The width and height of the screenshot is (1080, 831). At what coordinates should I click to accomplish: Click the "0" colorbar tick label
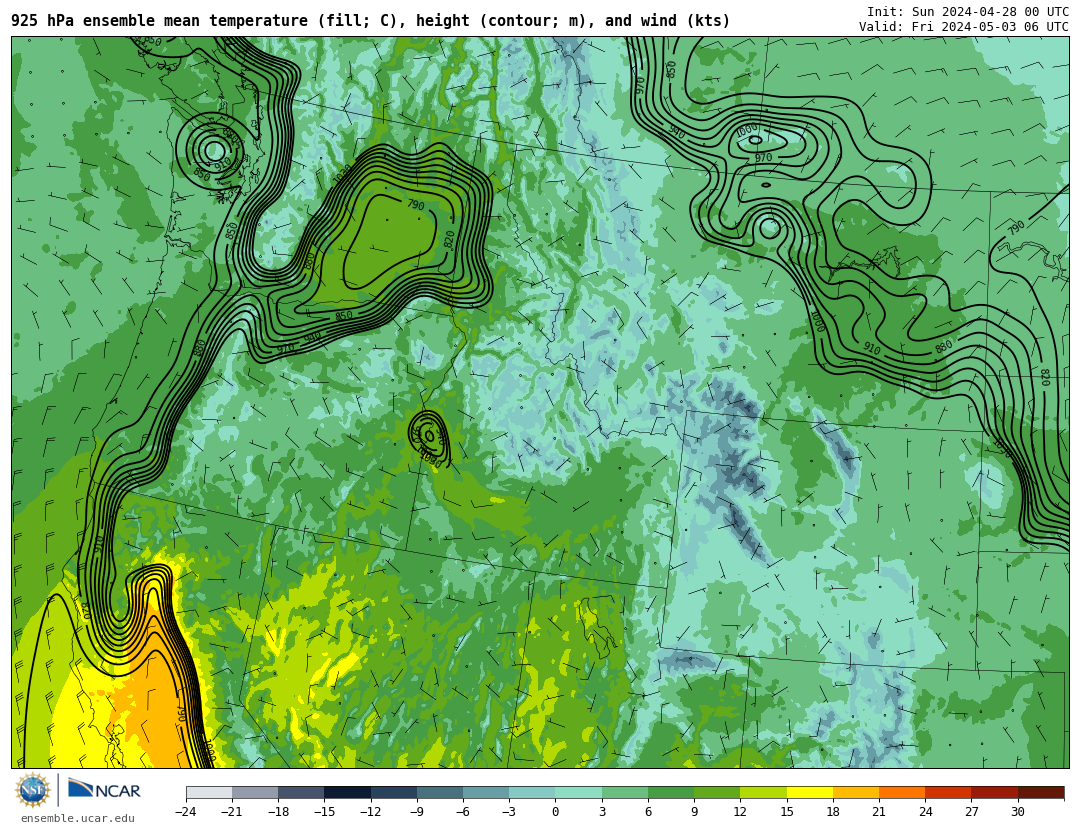click(x=556, y=812)
